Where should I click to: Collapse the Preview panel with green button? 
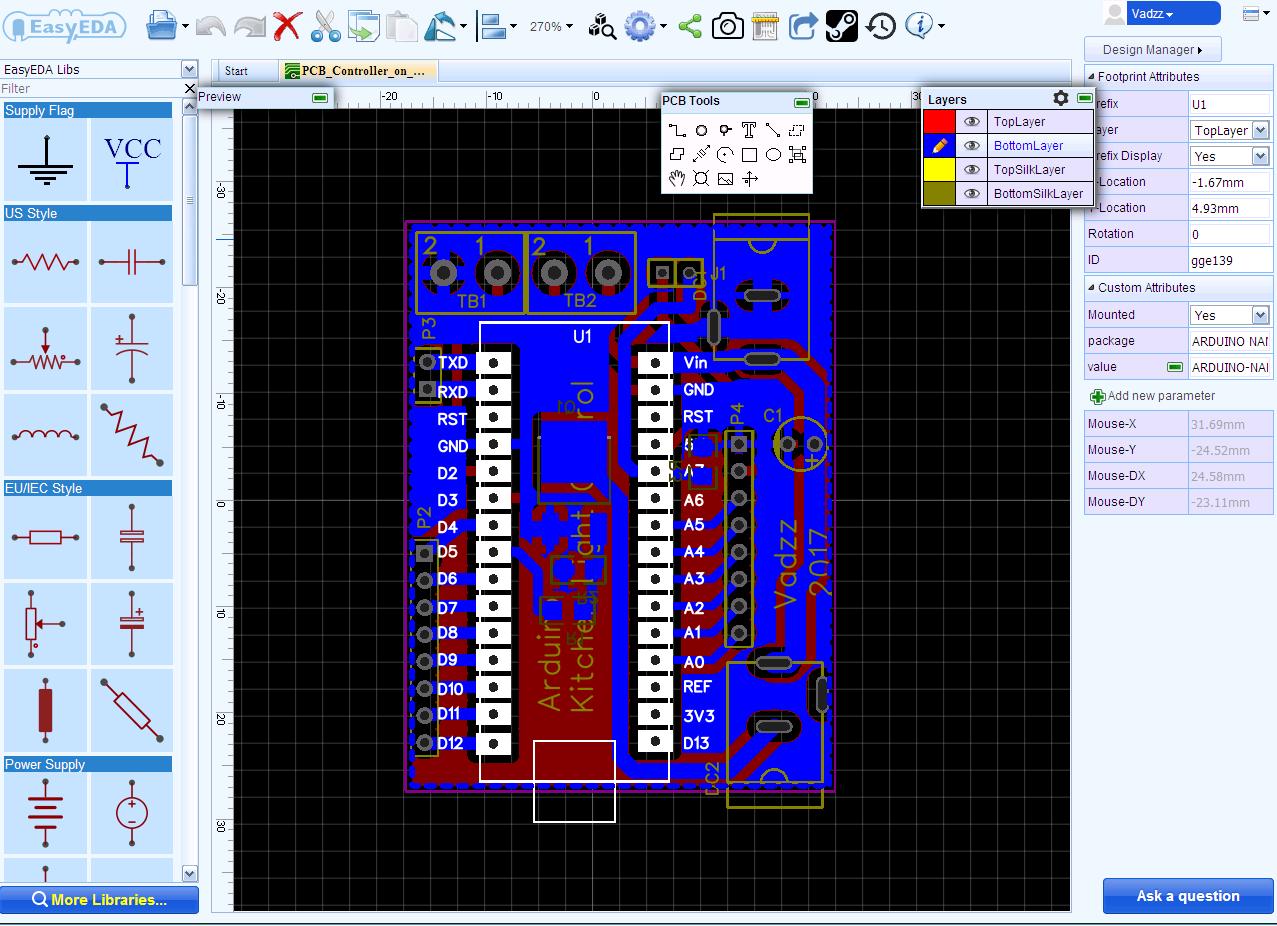pyautogui.click(x=320, y=98)
